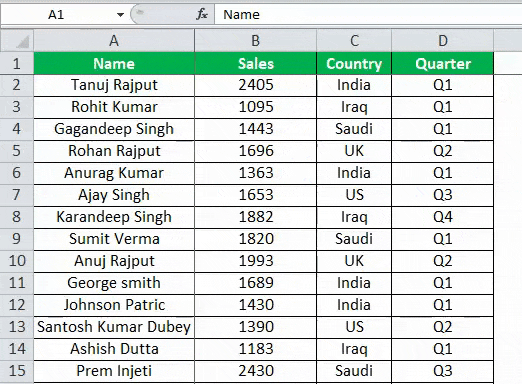Open the Name Box dropdown arrow

120,15
